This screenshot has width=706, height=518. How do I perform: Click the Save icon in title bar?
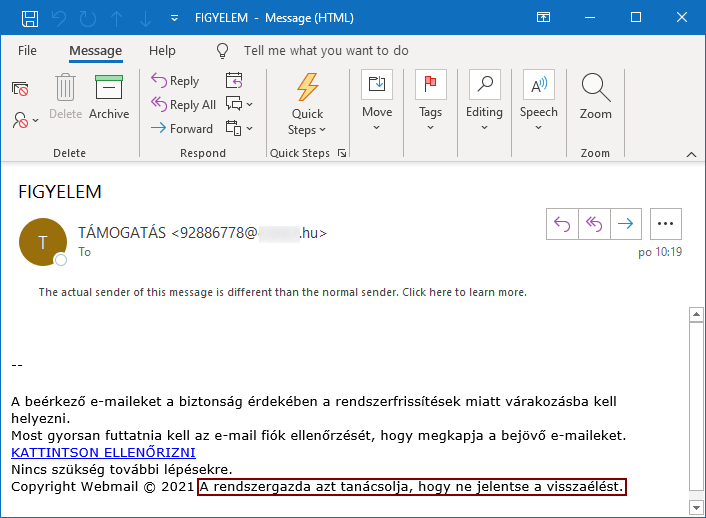click(x=30, y=18)
